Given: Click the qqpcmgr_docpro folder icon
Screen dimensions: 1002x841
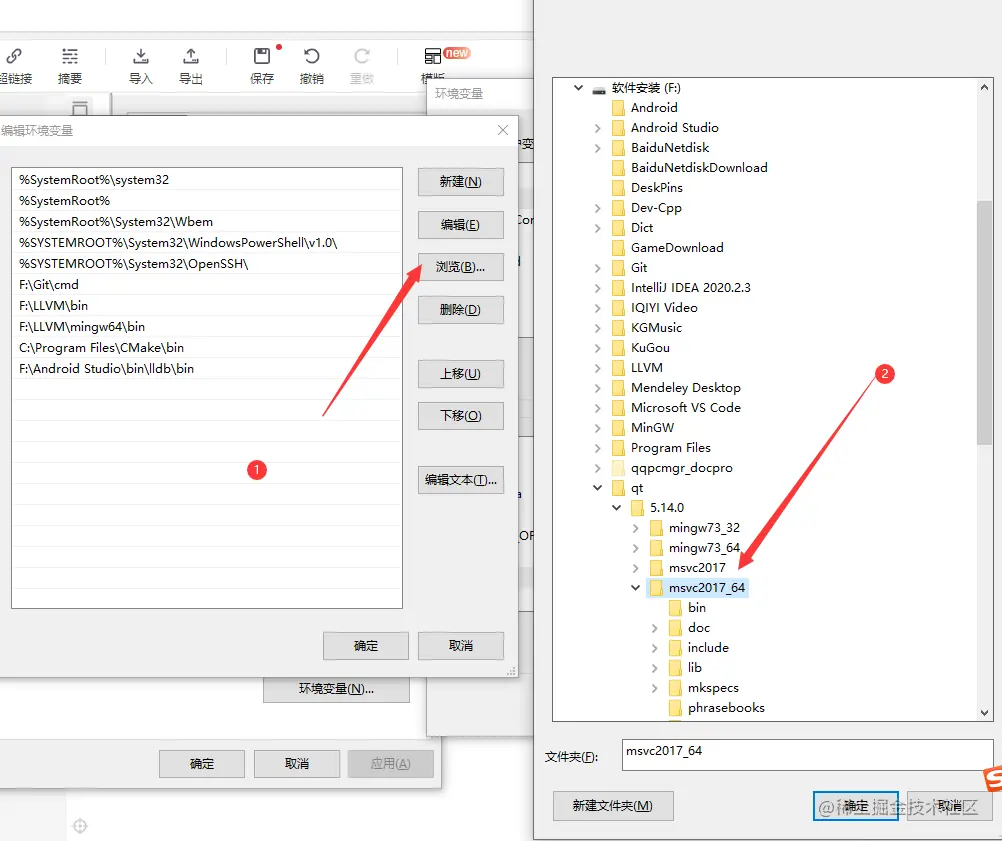Looking at the screenshot, I should pos(618,468).
